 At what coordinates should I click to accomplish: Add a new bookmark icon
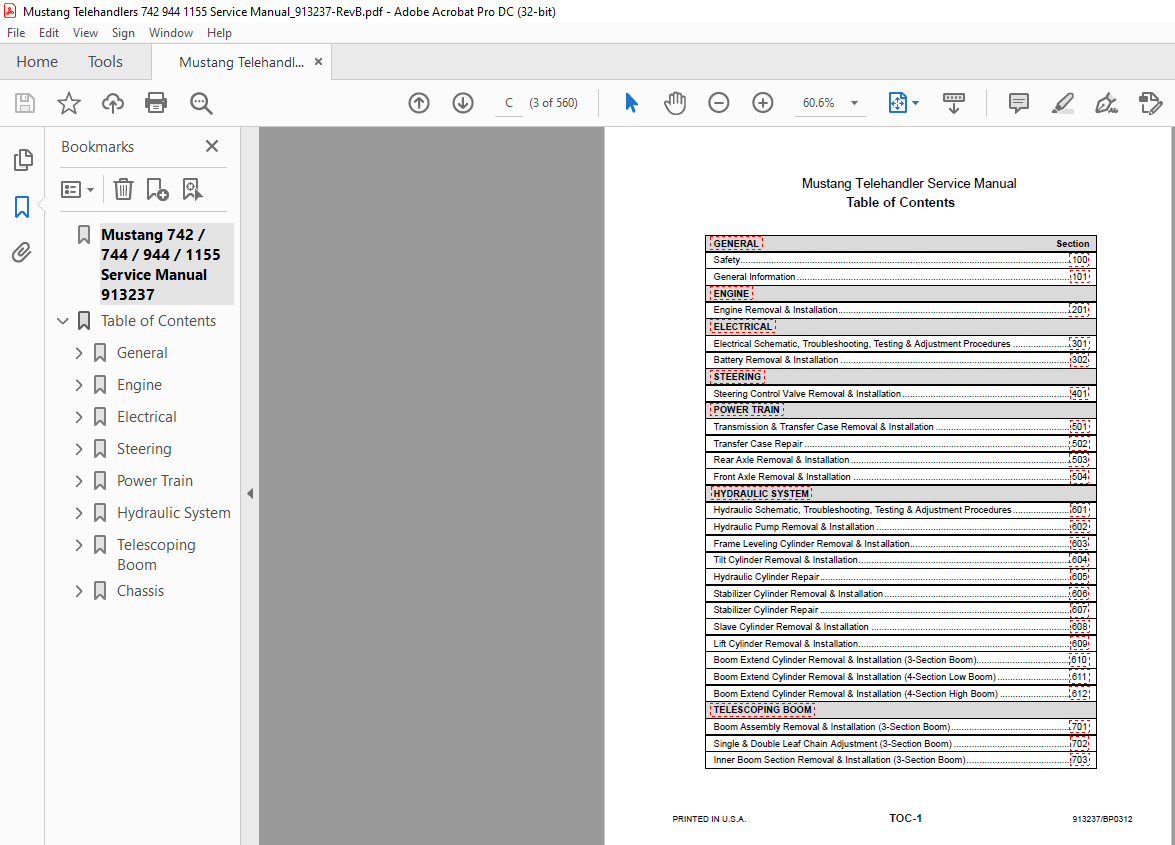(x=157, y=189)
